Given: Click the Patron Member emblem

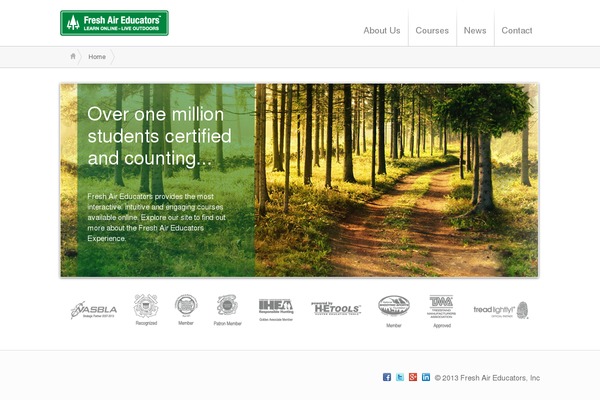Looking at the screenshot, I should point(227,310).
